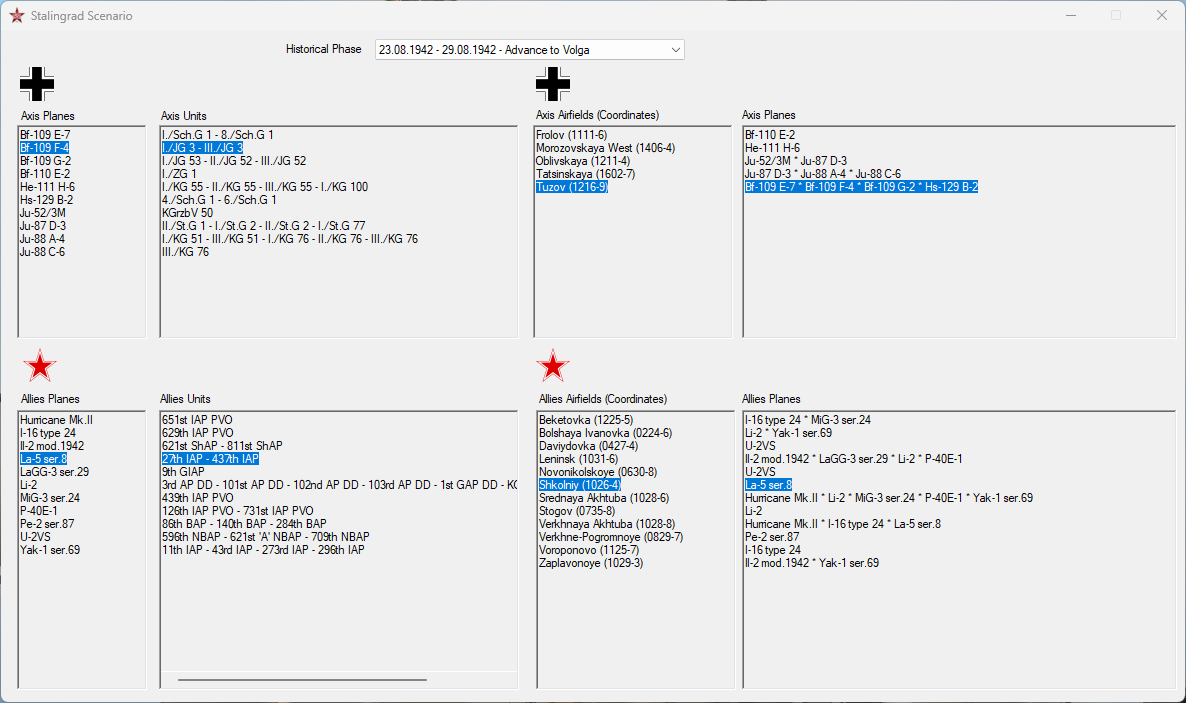Click the black cross above Axis Airfields
Viewport: 1186px width, 703px height.
click(x=553, y=84)
